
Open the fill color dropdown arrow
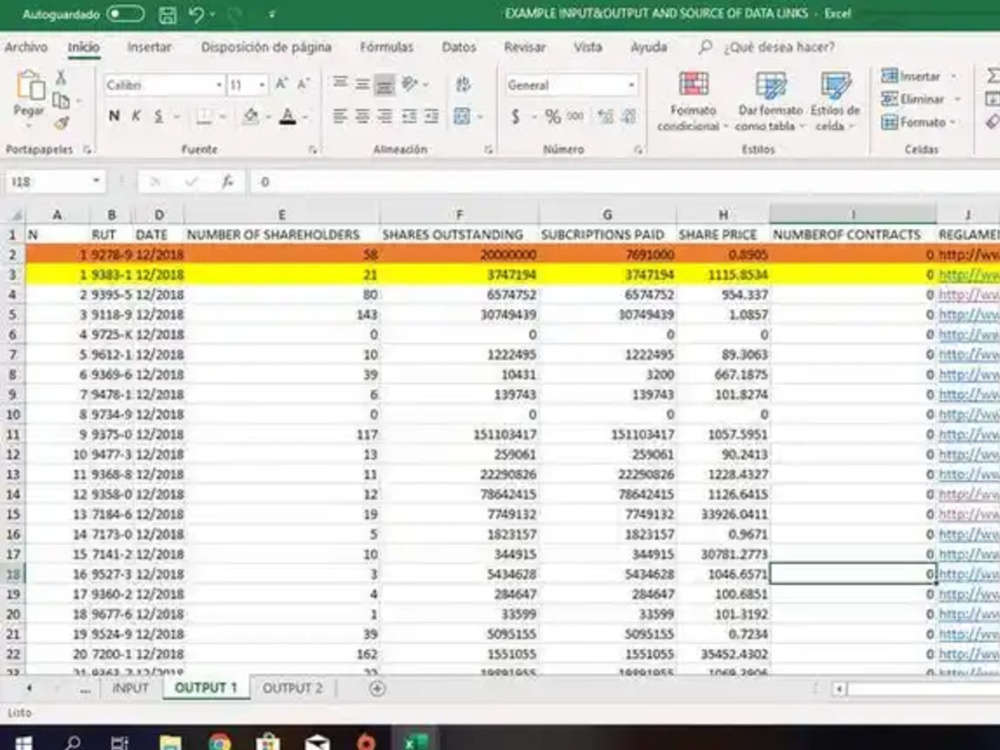click(268, 117)
